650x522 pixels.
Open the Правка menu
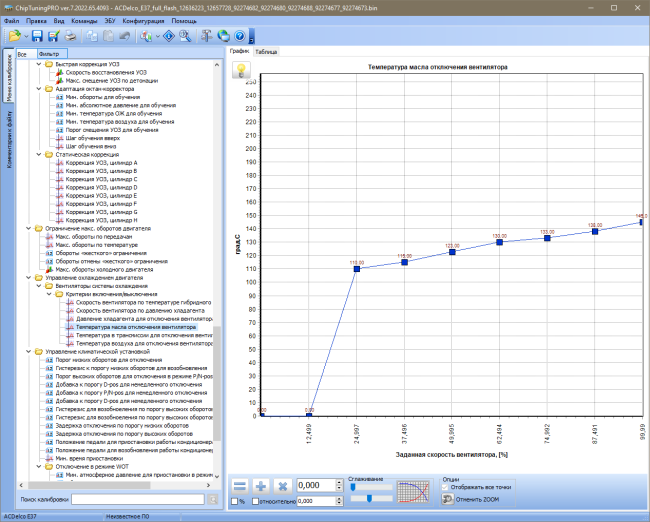(x=36, y=21)
